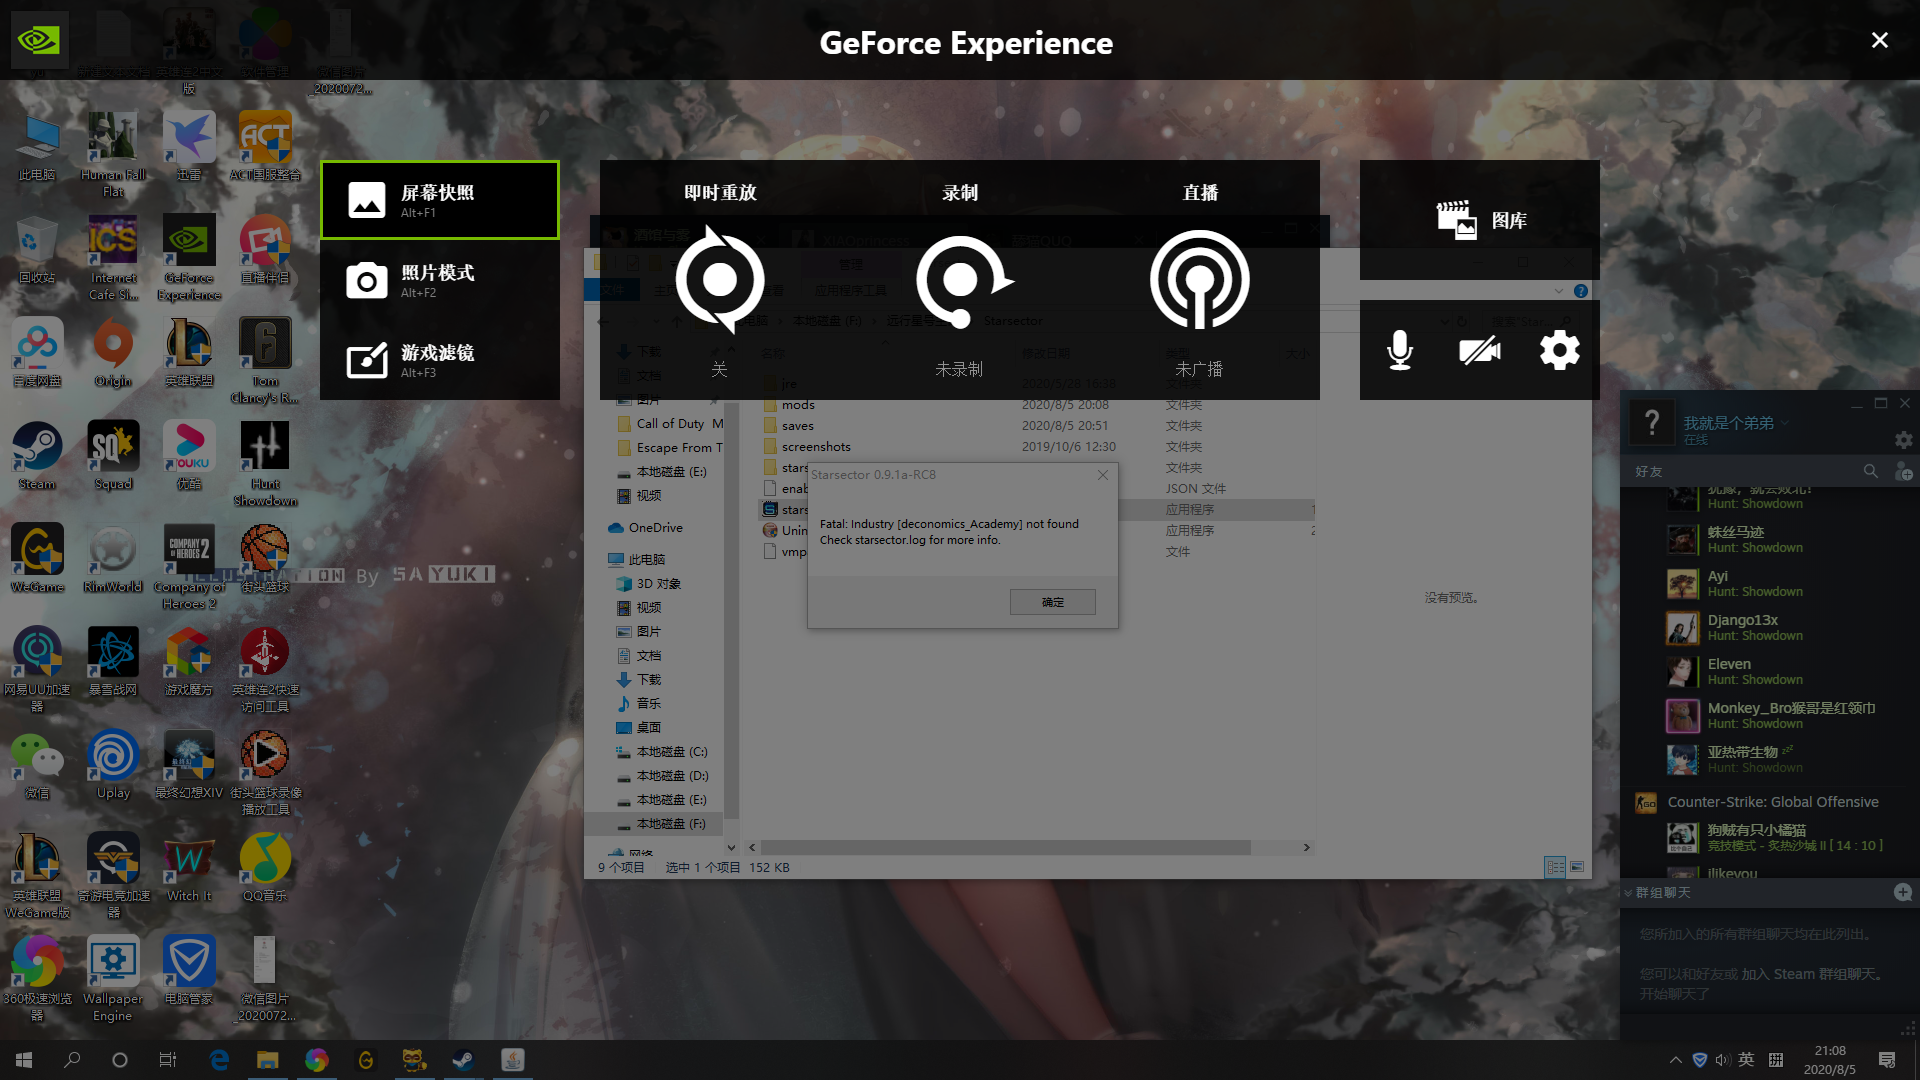This screenshot has height=1080, width=1920.
Task: Toggle recording from 未录制 state
Action: [958, 369]
